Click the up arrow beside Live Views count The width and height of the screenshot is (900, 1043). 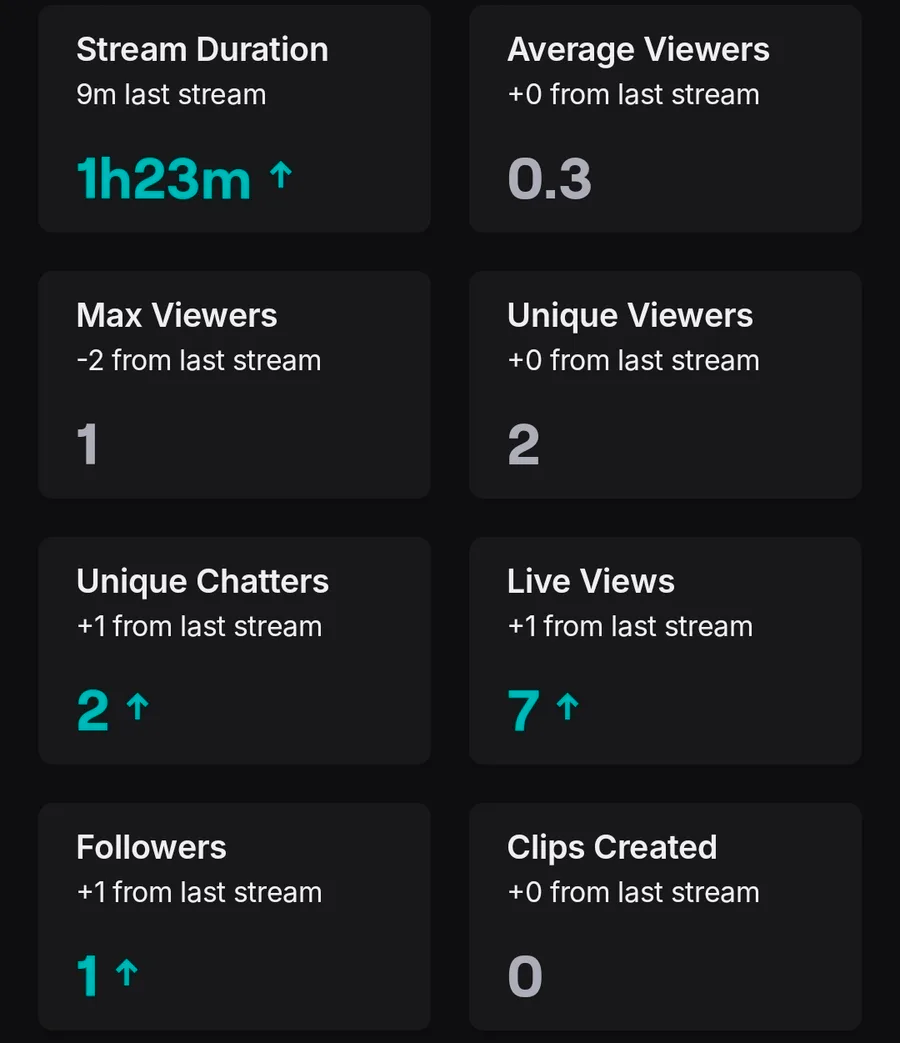(x=568, y=708)
